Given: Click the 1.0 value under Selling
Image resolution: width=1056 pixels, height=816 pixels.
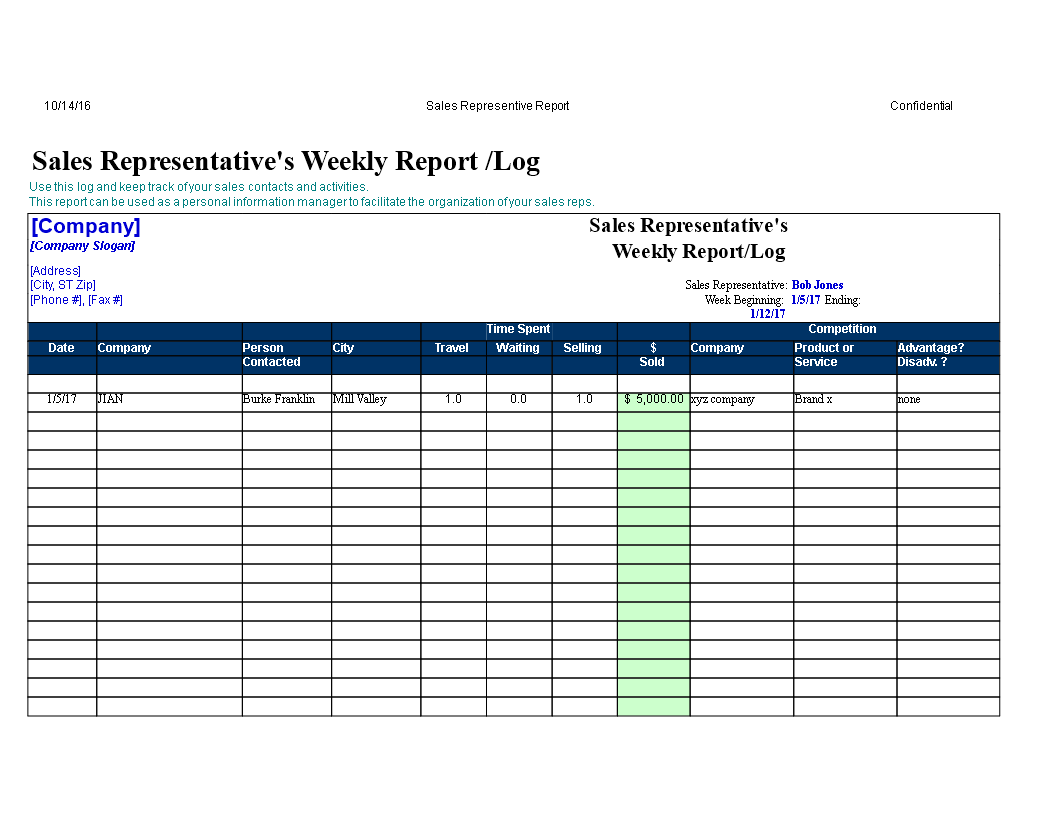Looking at the screenshot, I should [585, 399].
